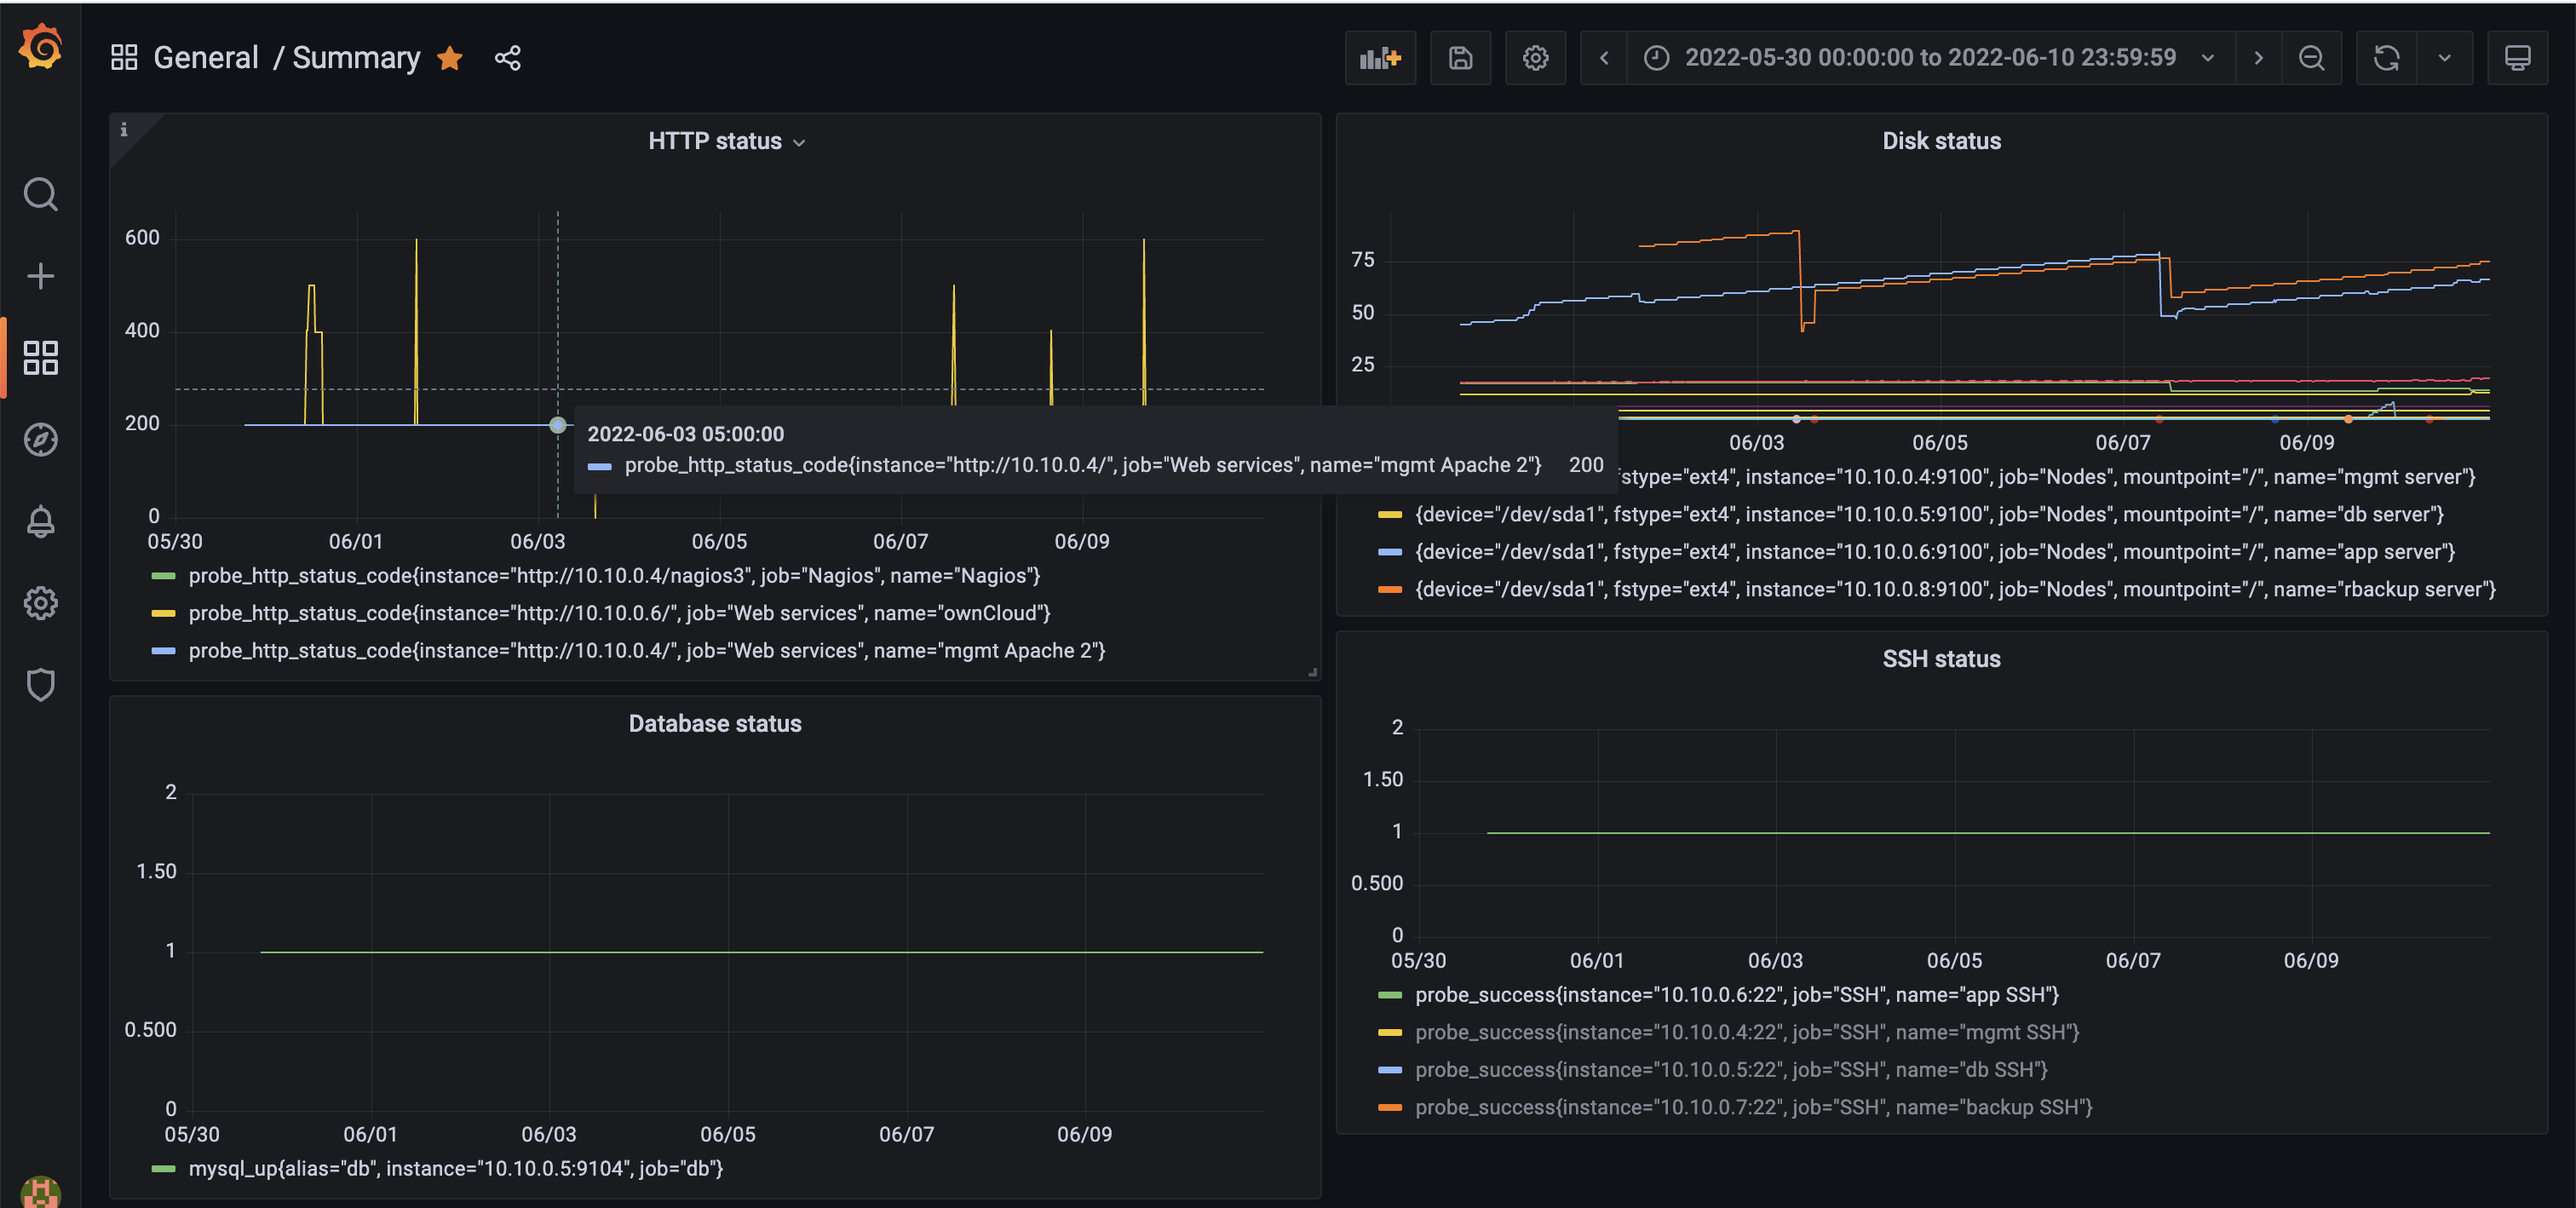Toggle the star to unfavorite the dashboard
This screenshot has width=2576, height=1208.
450,58
